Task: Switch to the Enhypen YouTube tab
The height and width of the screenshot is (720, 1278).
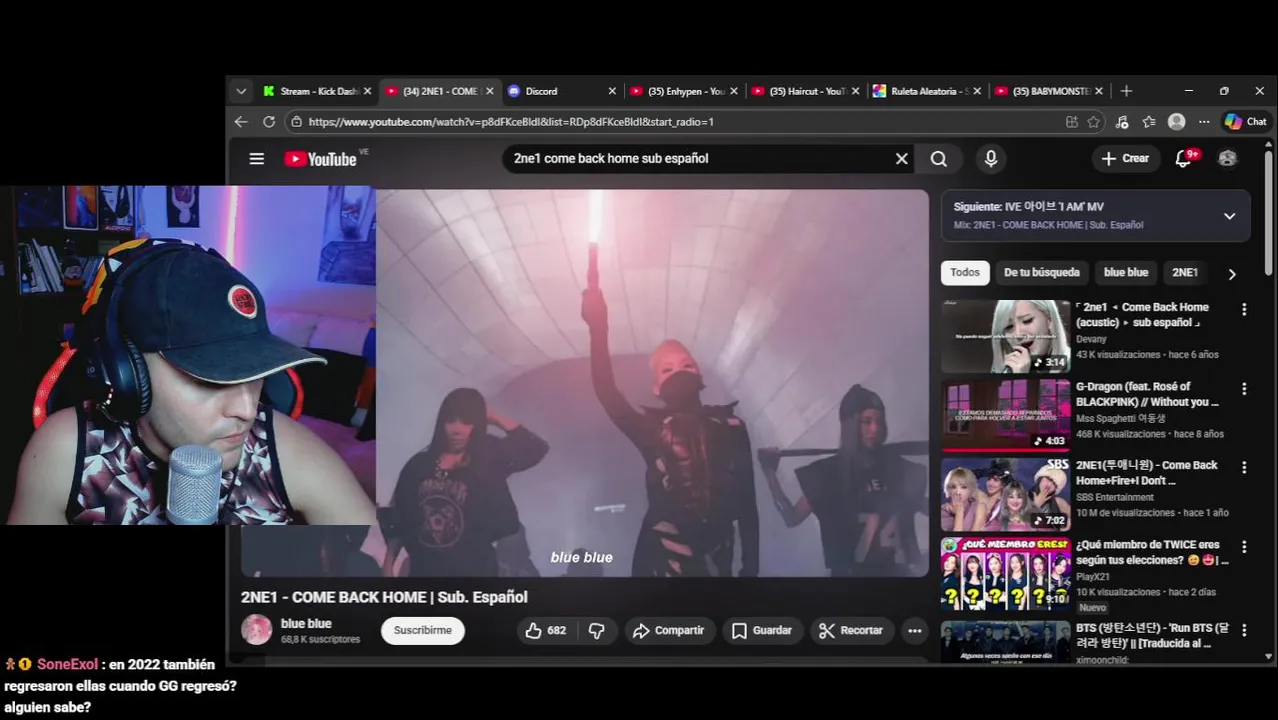Action: point(683,91)
